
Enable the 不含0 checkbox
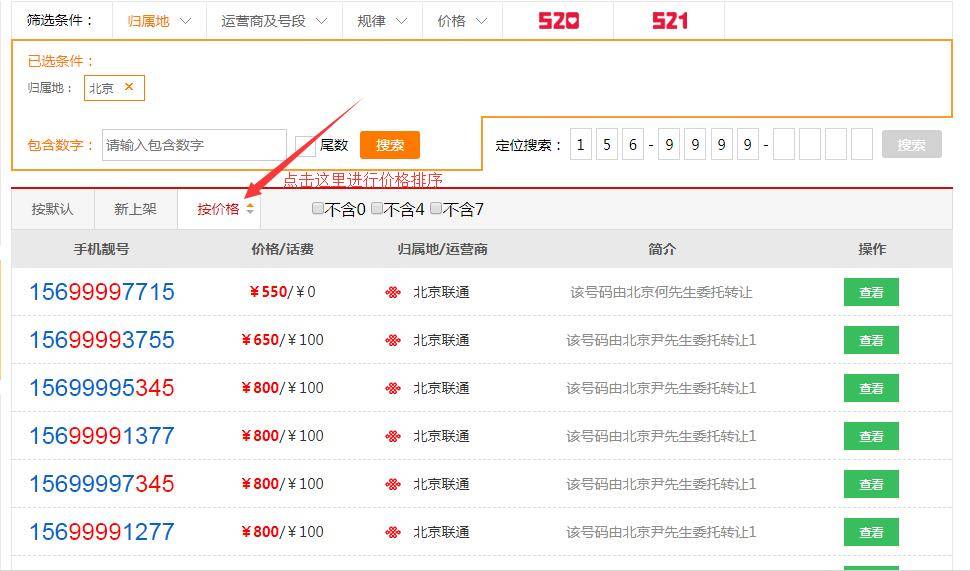click(x=318, y=209)
